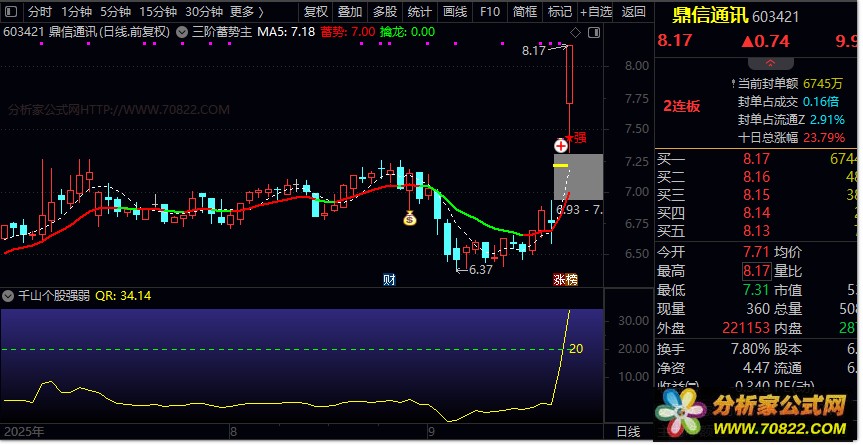Click the month 9 timeline marker
Viewport: 863px width, 445px height.
[431, 432]
